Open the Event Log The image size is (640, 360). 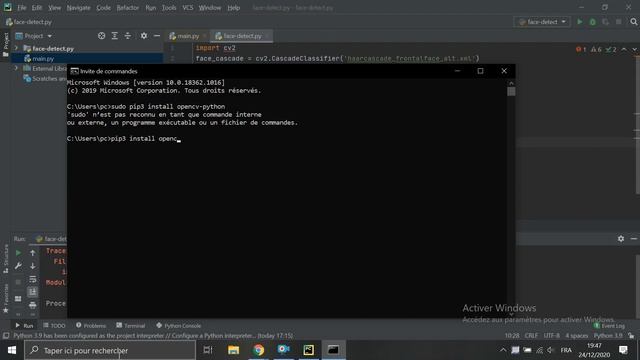(609, 326)
